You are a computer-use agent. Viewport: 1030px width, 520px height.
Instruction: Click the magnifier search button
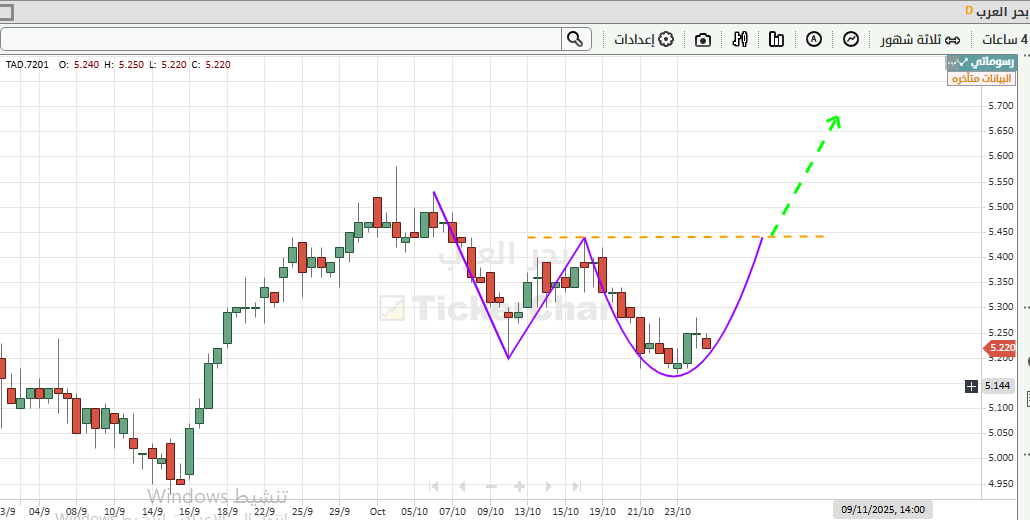[x=574, y=39]
